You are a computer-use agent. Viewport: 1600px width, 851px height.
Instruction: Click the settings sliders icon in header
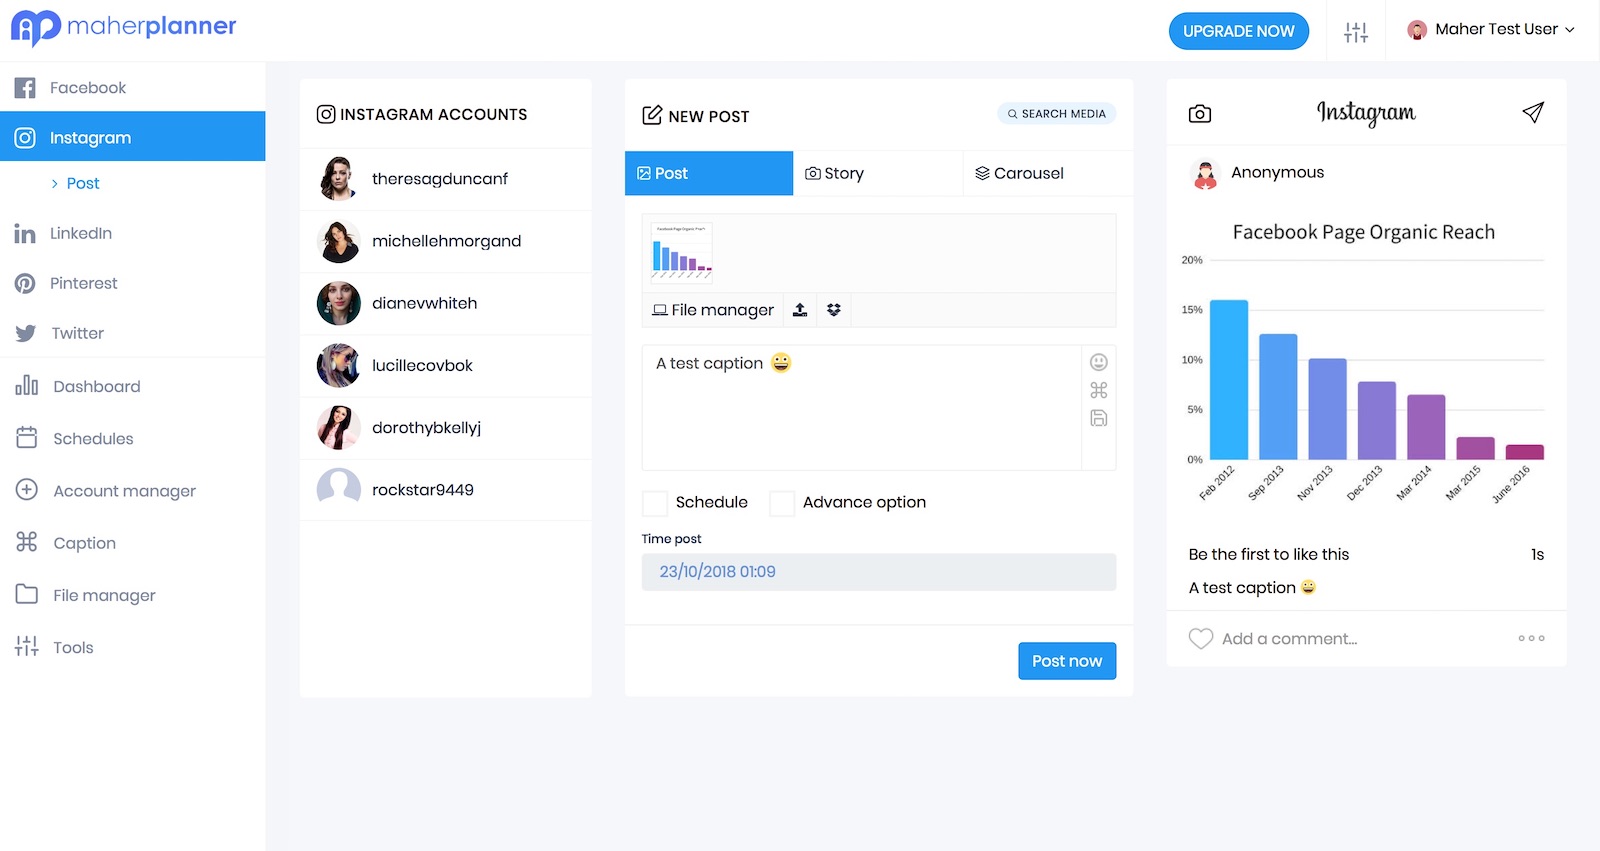click(x=1356, y=32)
